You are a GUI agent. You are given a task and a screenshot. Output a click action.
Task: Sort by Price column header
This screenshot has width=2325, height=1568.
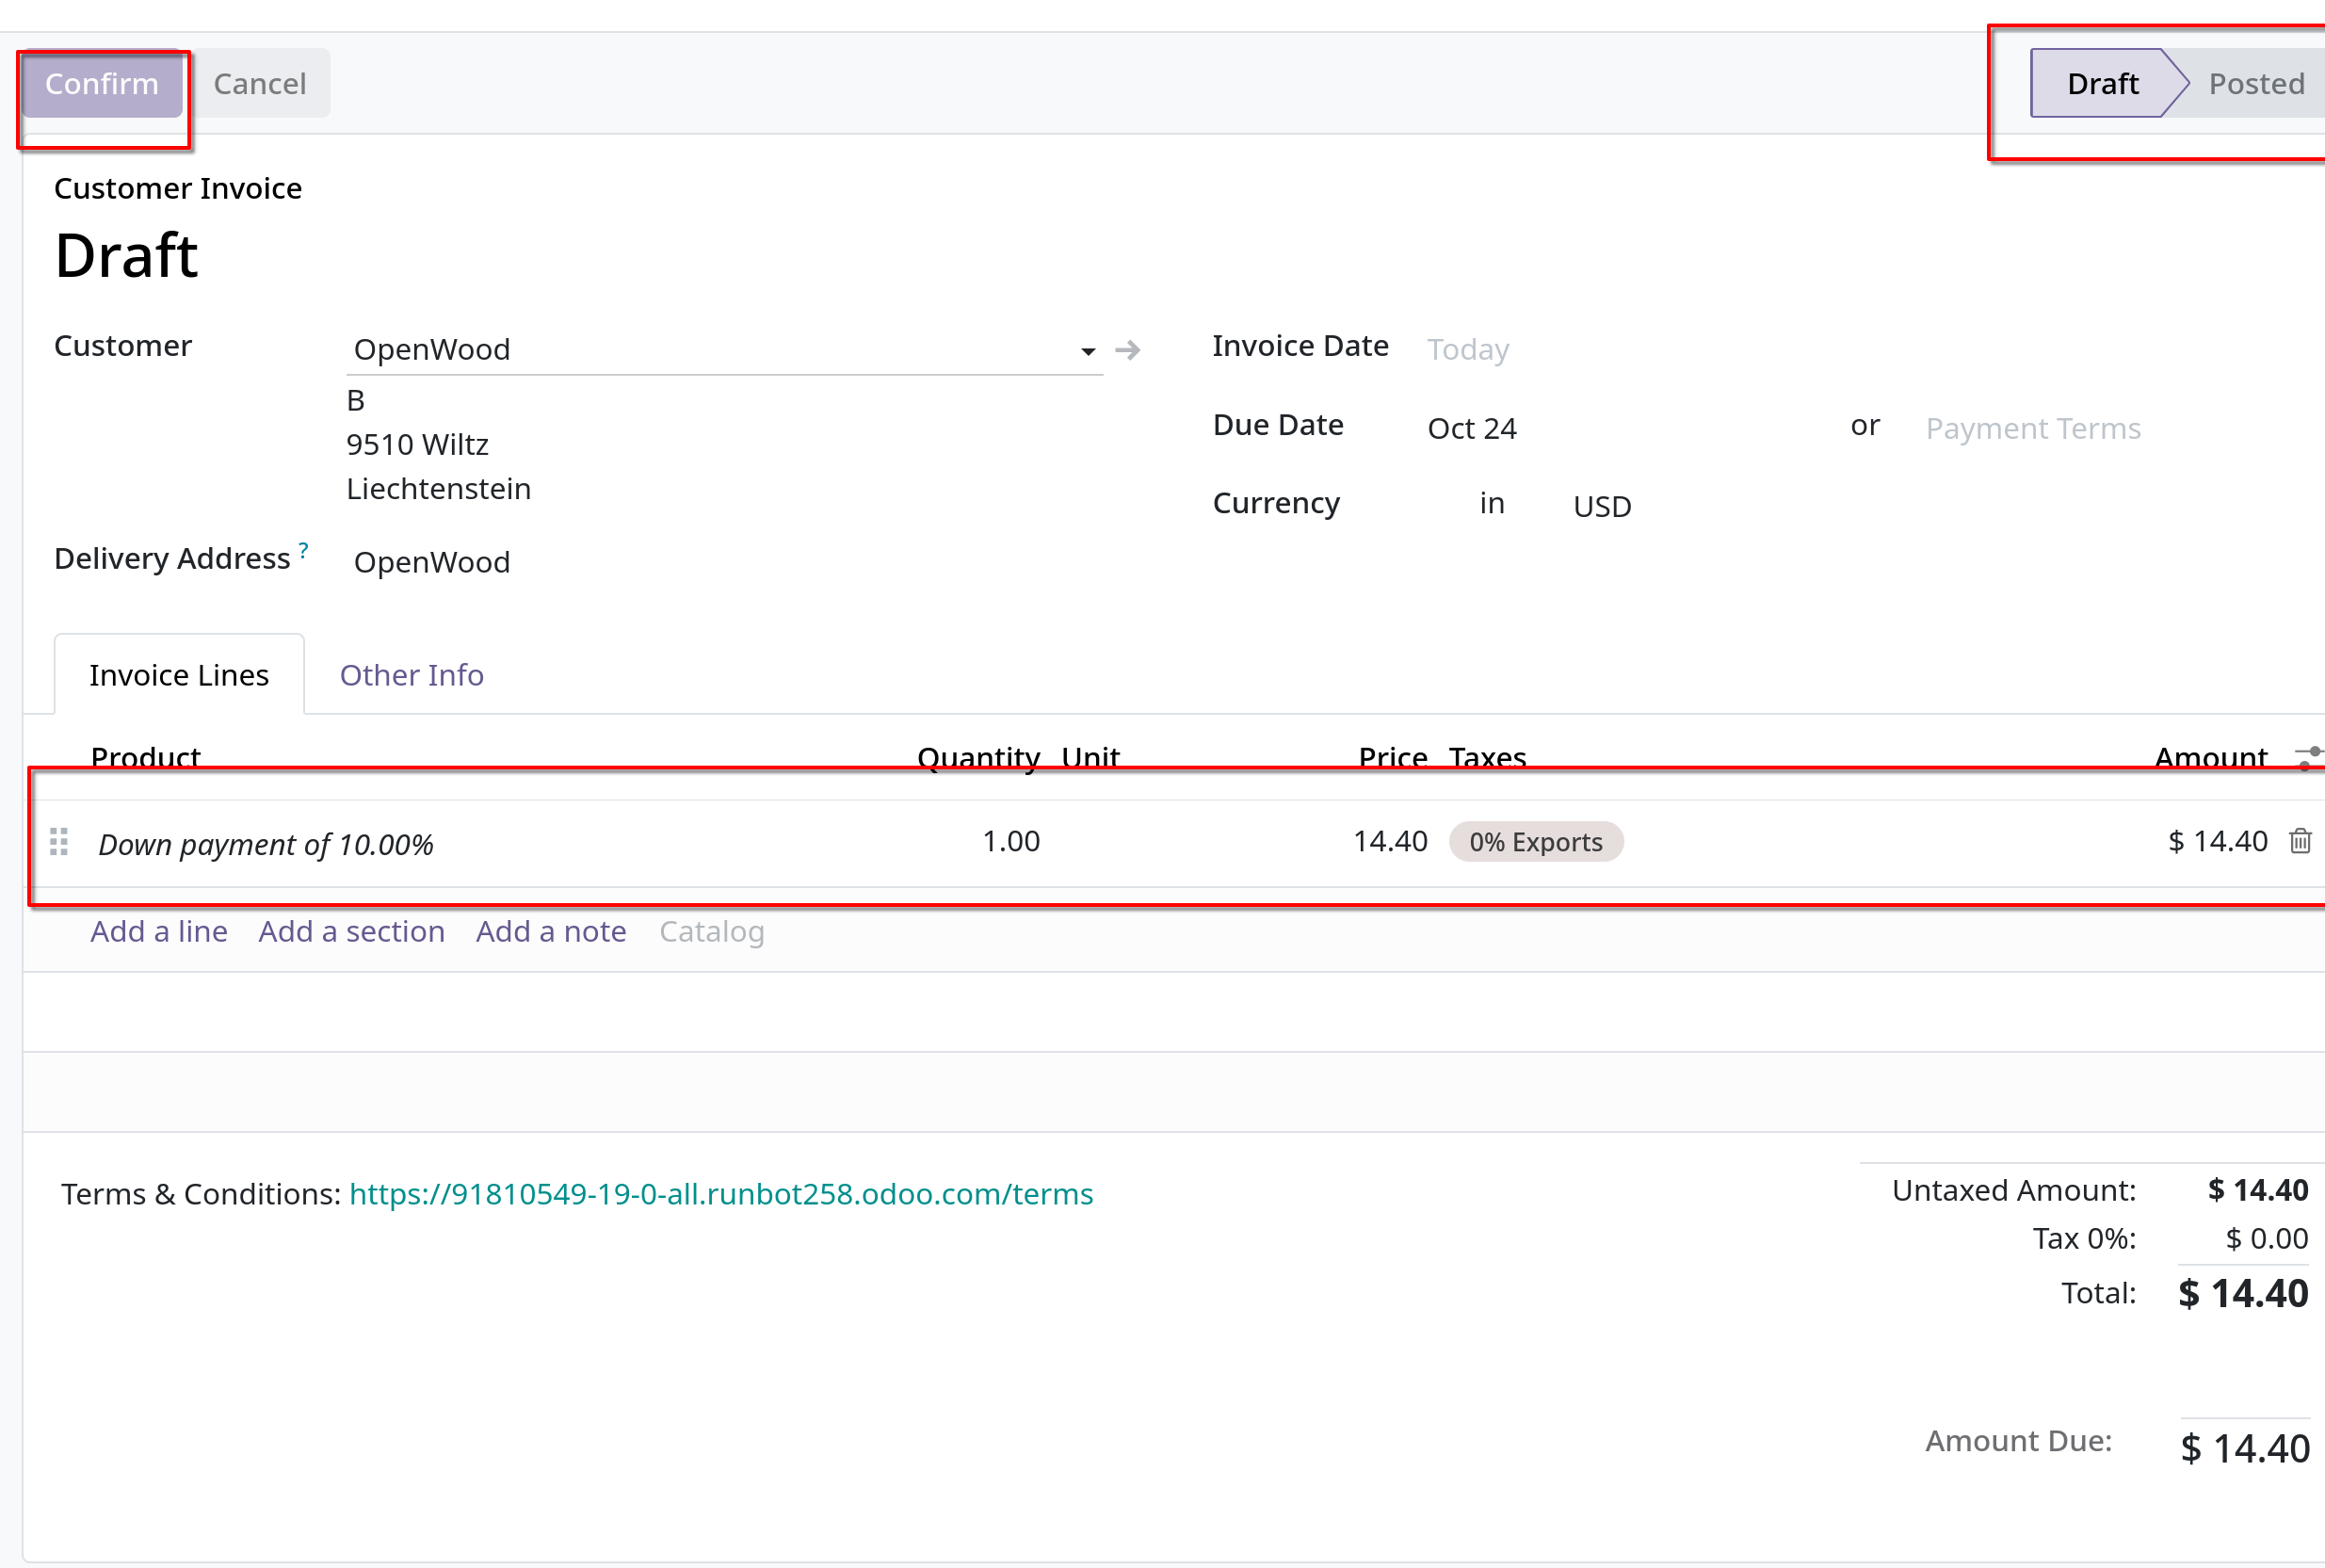coord(1393,757)
